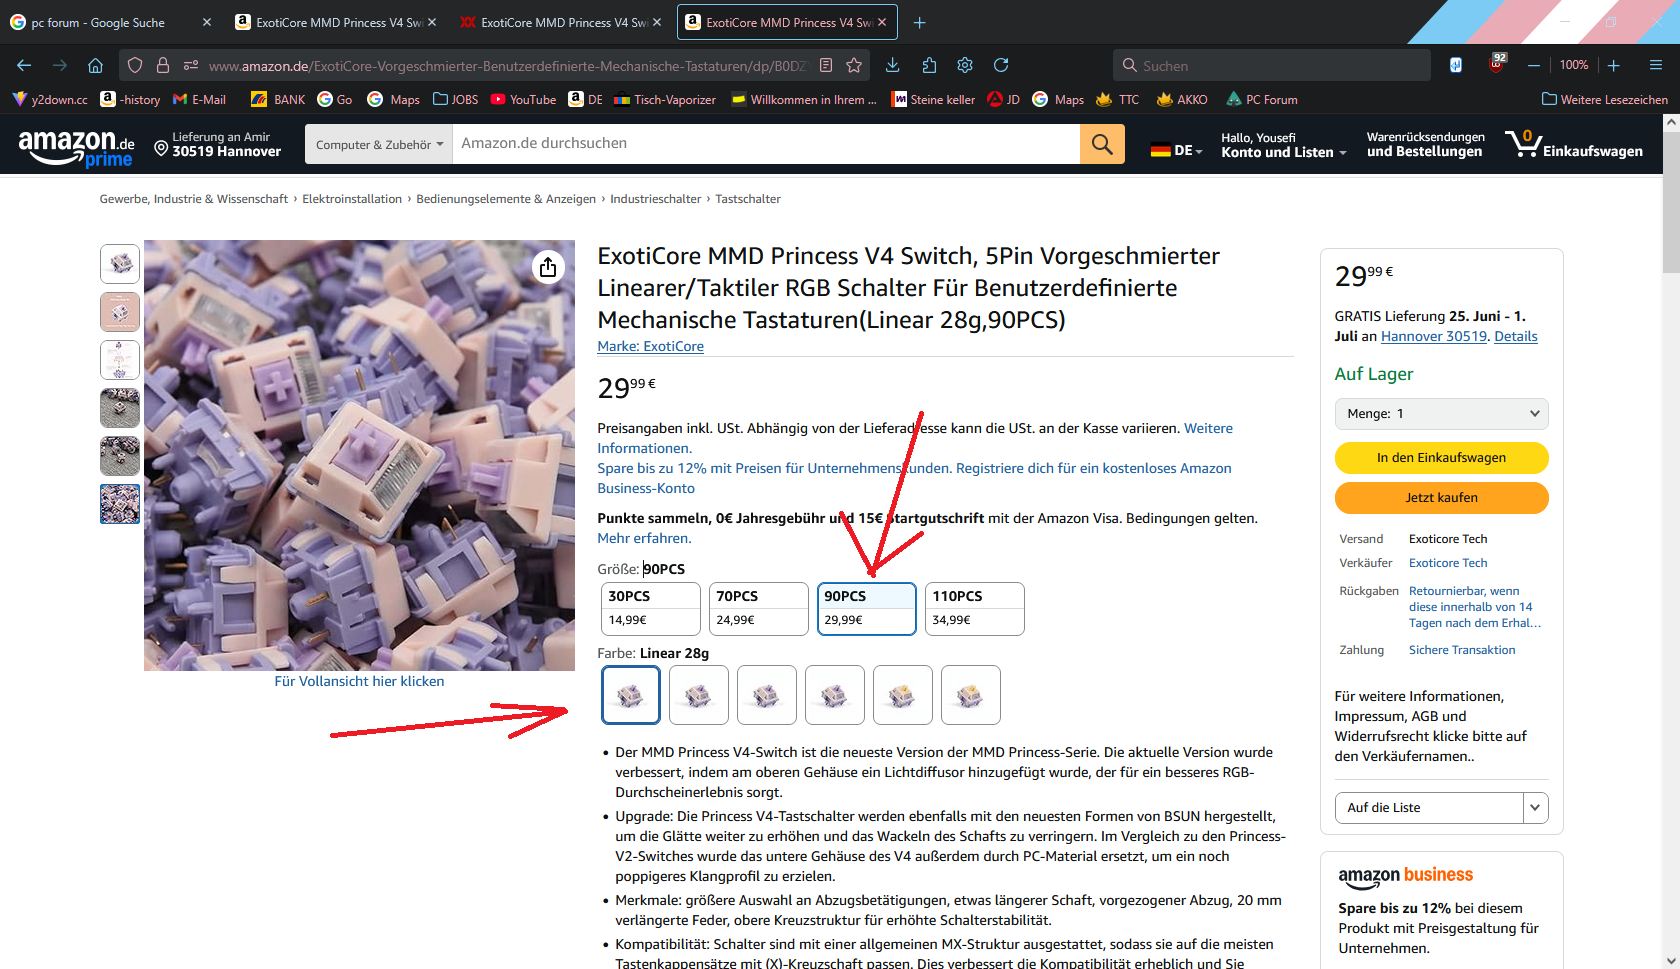Open the YouTube bookmark
This screenshot has height=969, width=1680.
pos(523,99)
